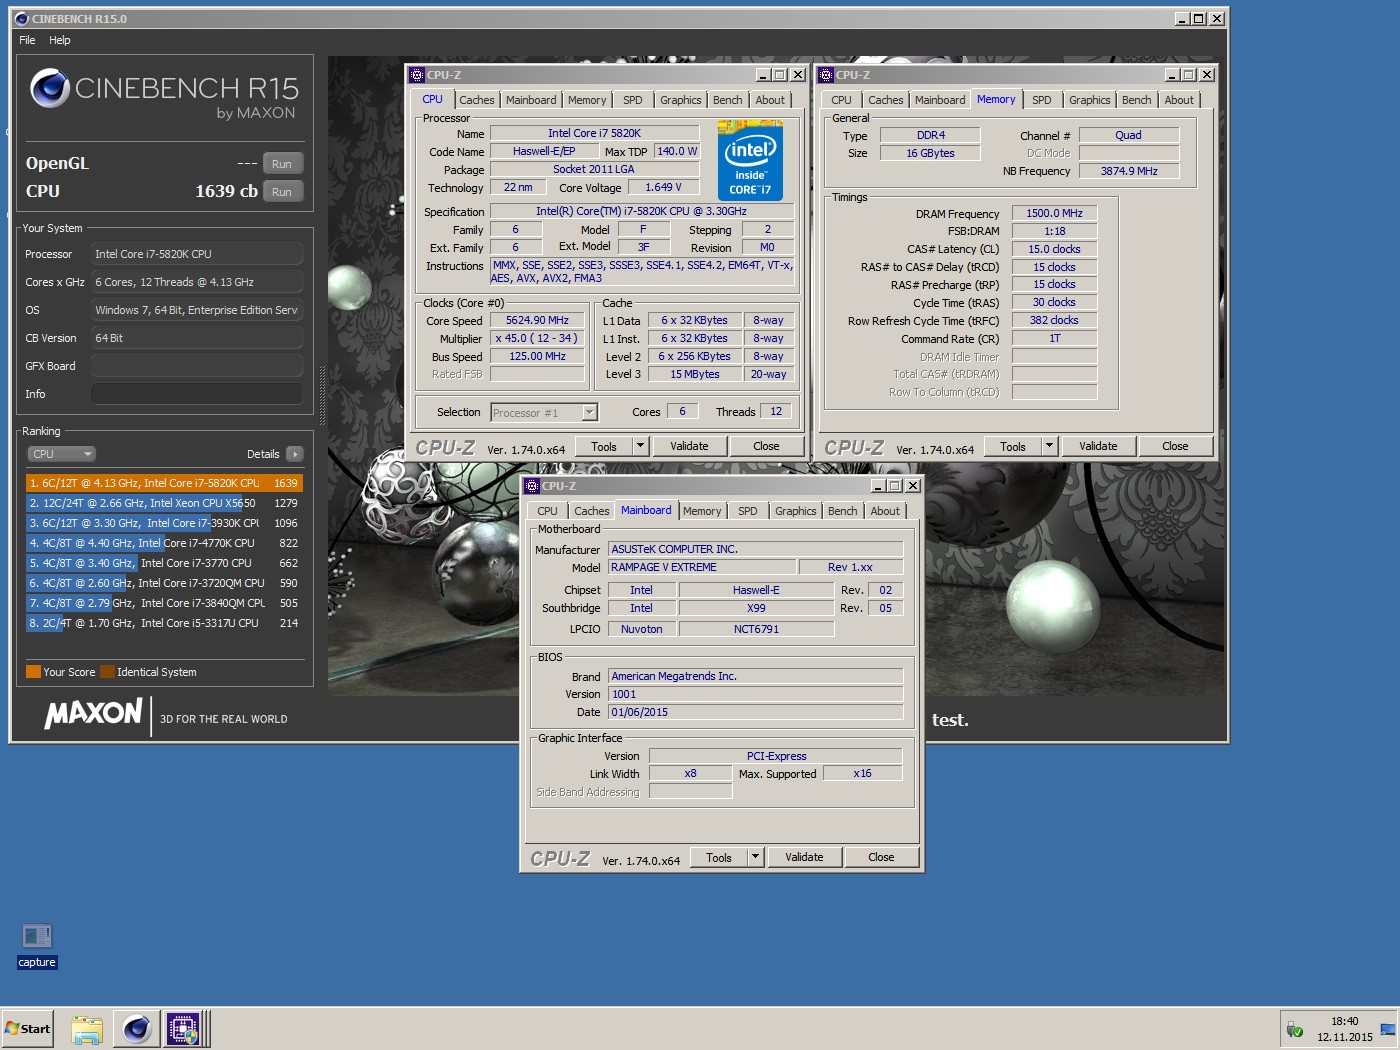
Task: Switch to Mainboard tab in CPU-Z CPU window
Action: click(x=531, y=100)
